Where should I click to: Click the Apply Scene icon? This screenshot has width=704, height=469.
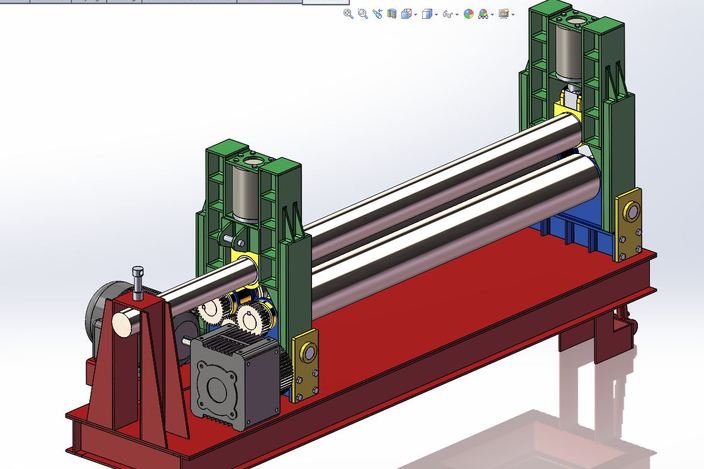tap(483, 14)
